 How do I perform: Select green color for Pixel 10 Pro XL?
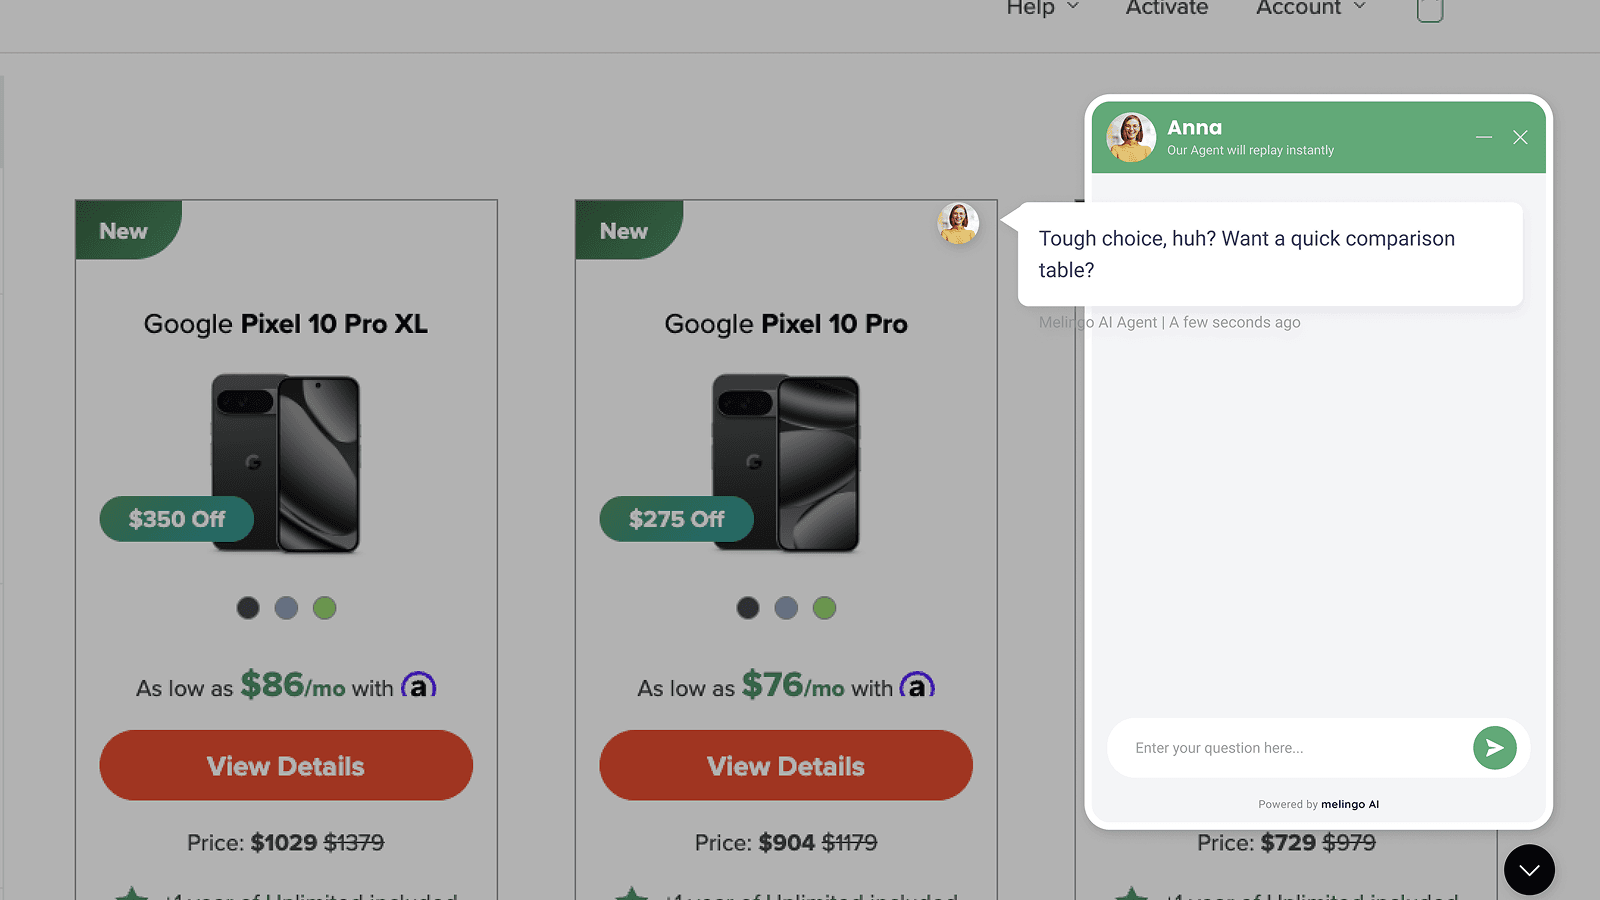pos(324,608)
